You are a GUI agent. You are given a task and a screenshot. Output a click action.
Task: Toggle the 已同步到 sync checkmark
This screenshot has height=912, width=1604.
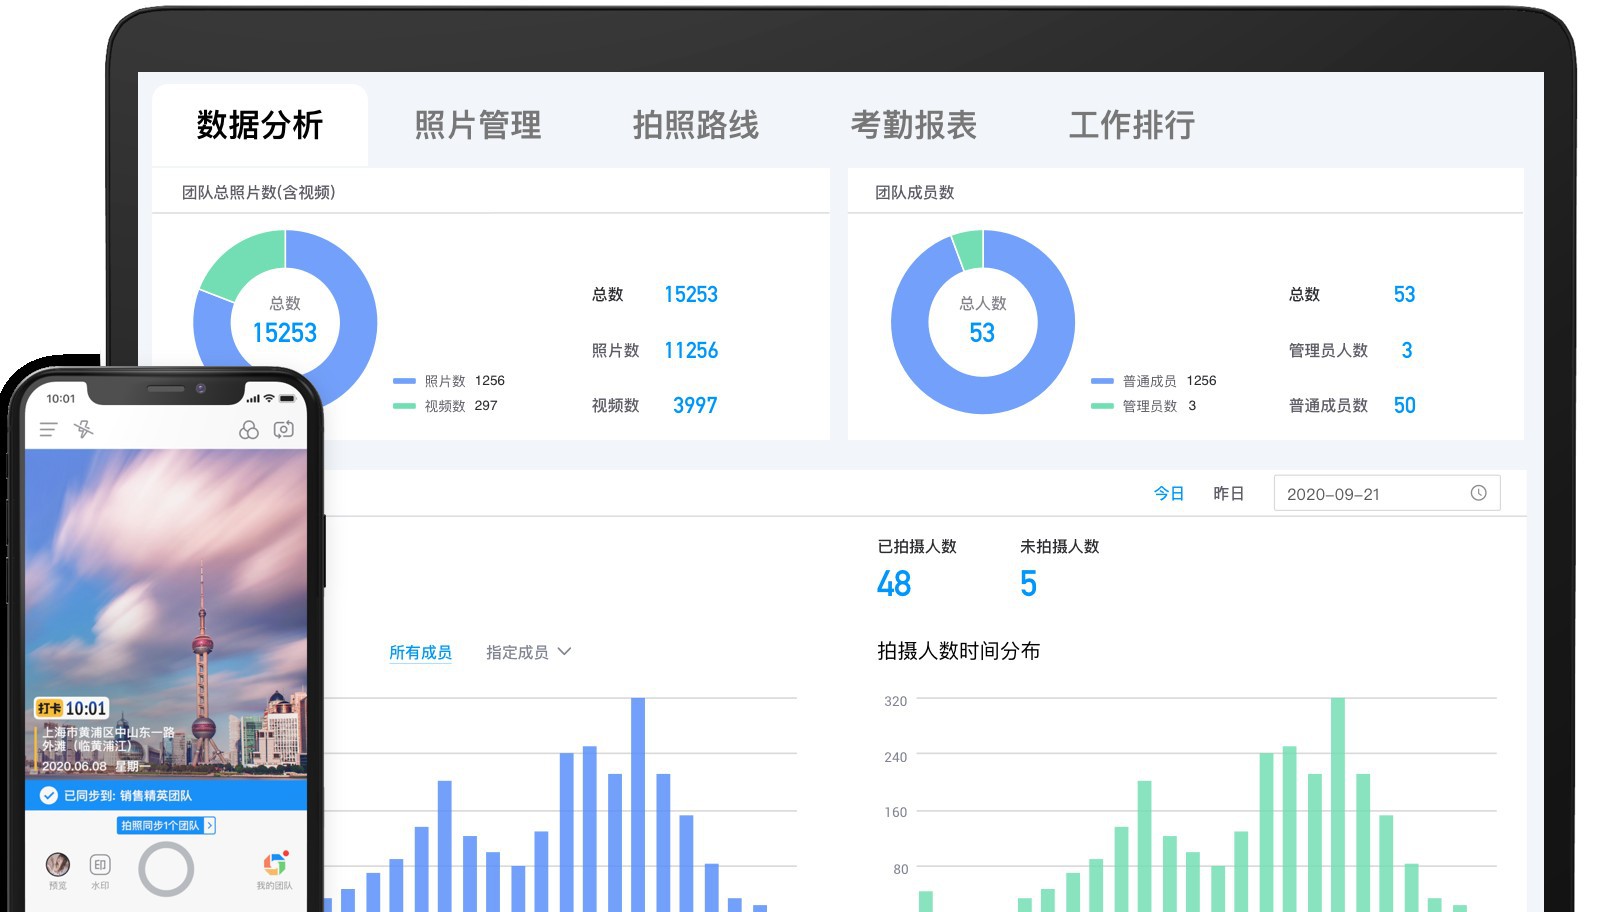[48, 796]
